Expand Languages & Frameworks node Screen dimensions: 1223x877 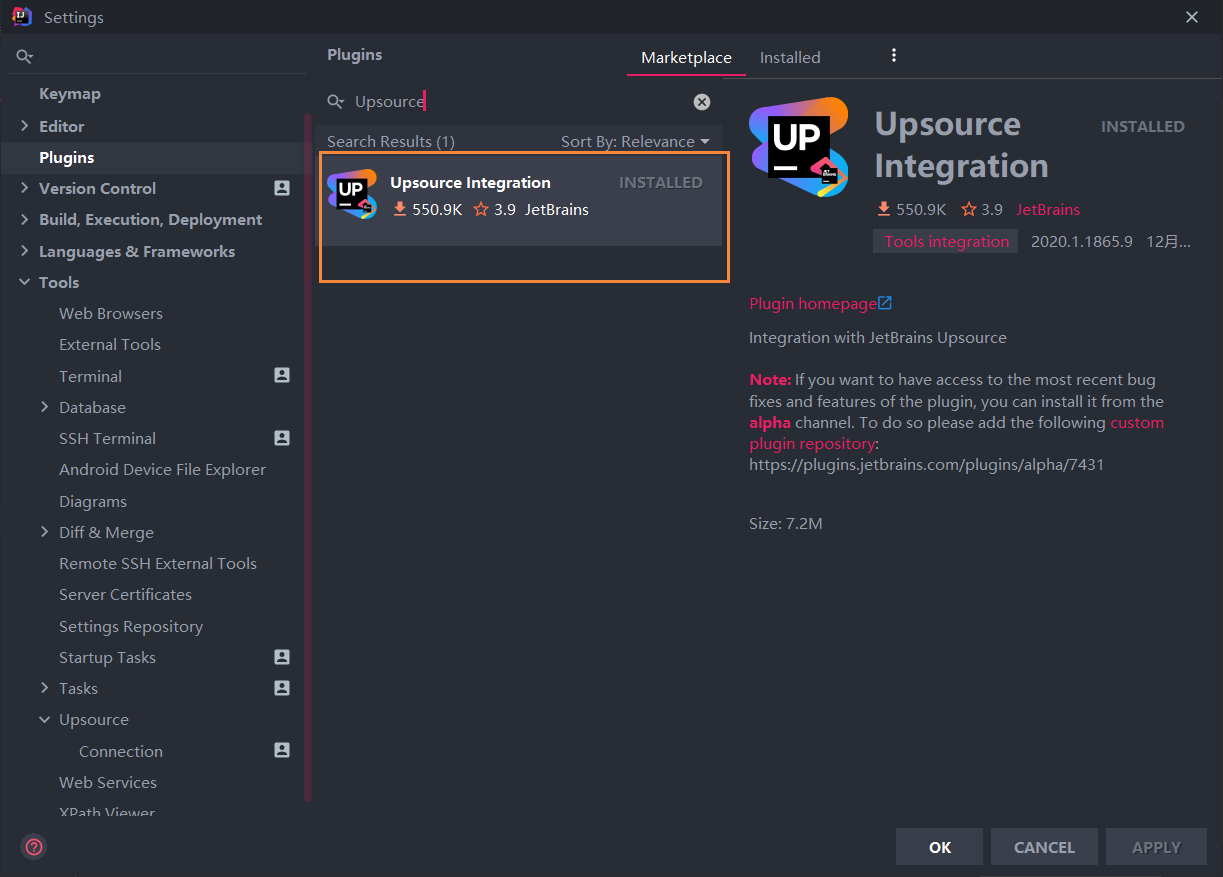click(x=24, y=251)
